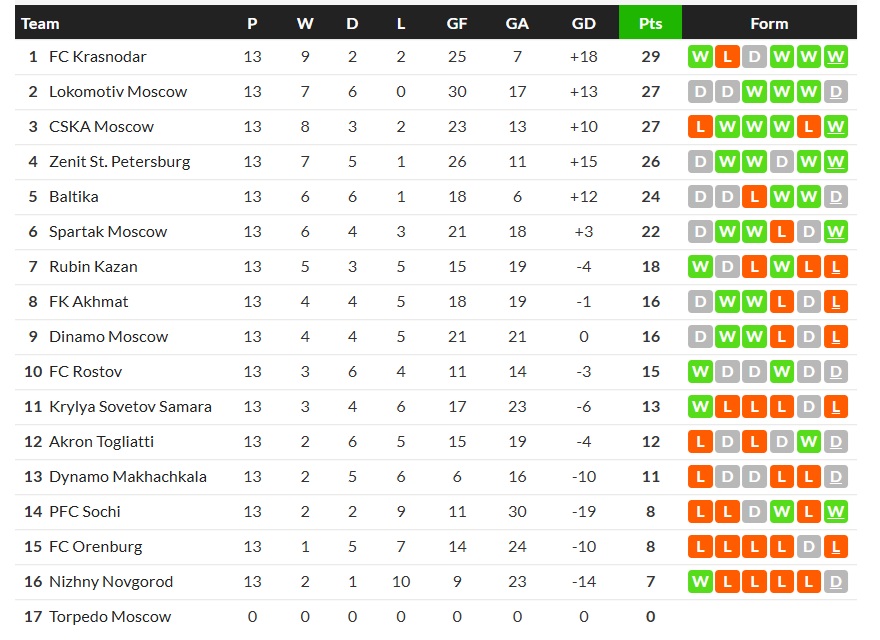Sort by the GD column header
This screenshot has width=880, height=640.
(583, 23)
